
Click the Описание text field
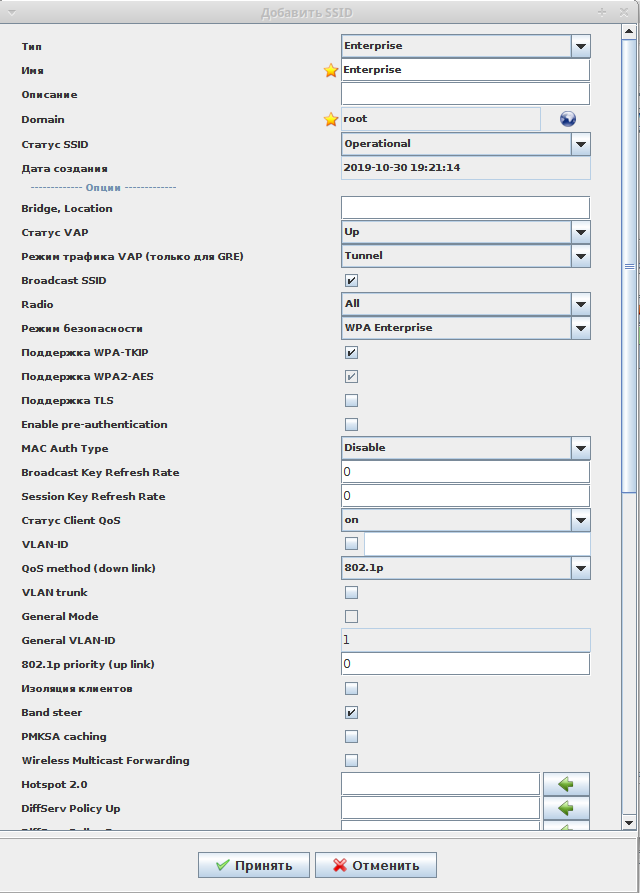coord(465,95)
